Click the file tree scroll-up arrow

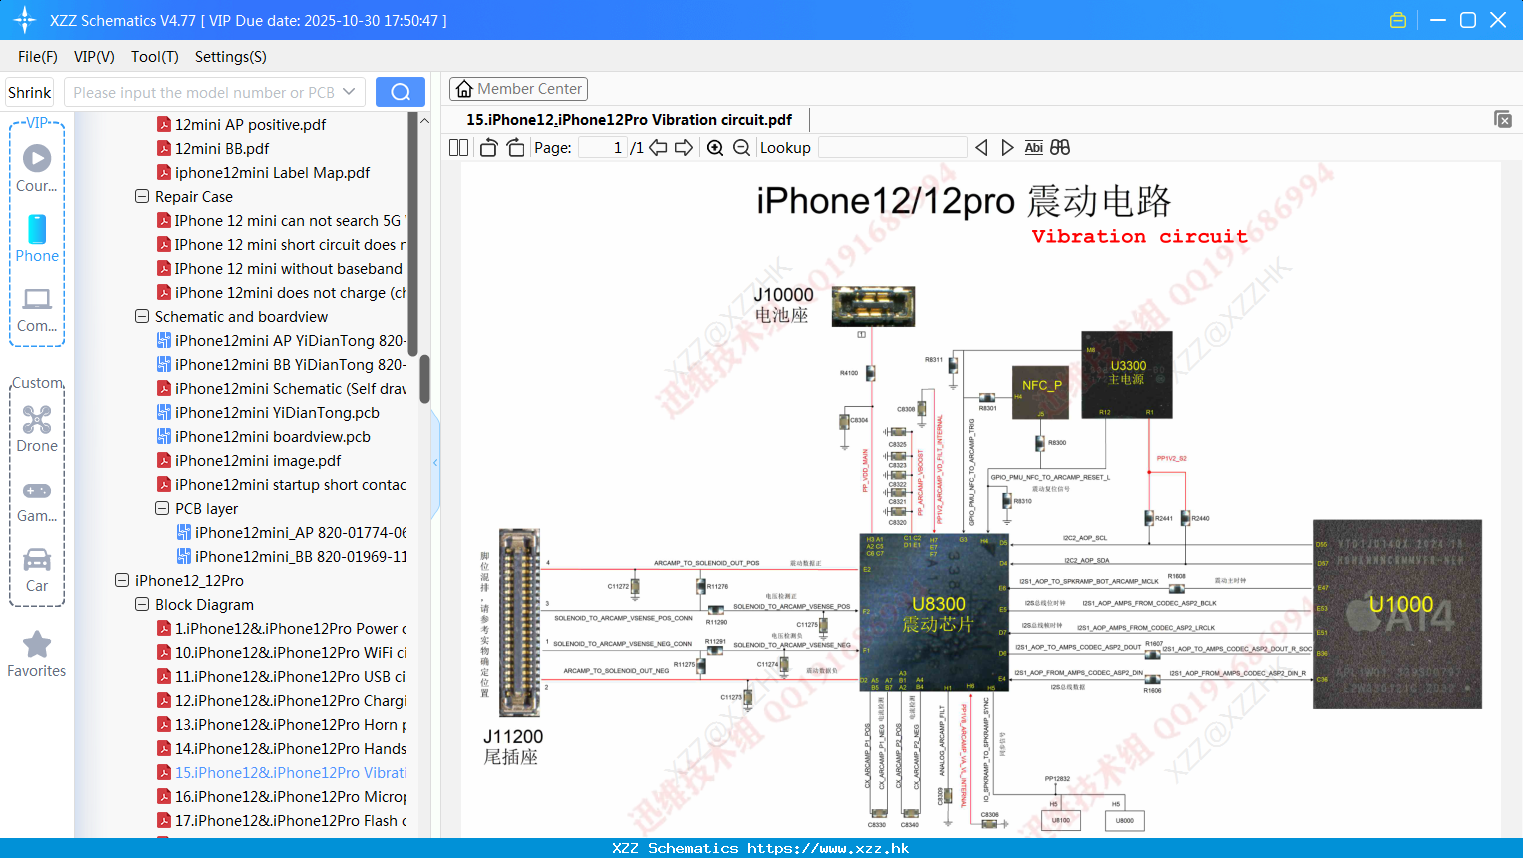tap(424, 120)
